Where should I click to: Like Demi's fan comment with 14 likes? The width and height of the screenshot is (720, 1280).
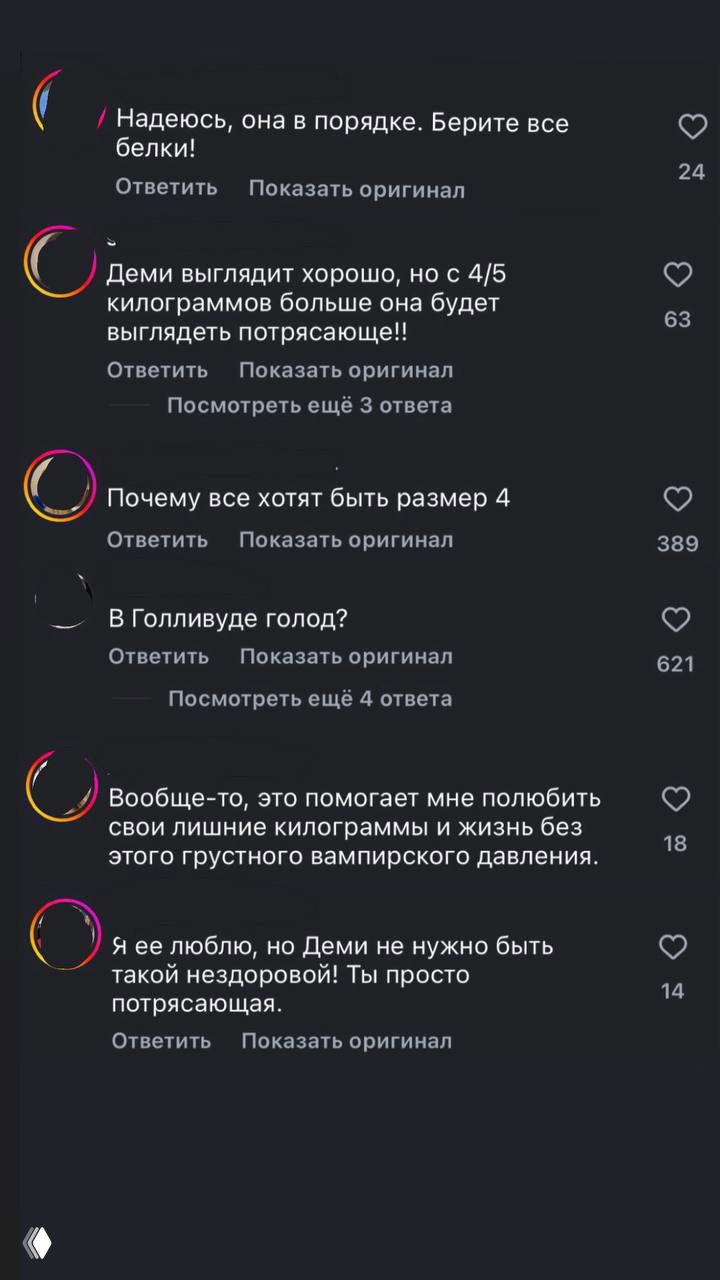tap(673, 947)
